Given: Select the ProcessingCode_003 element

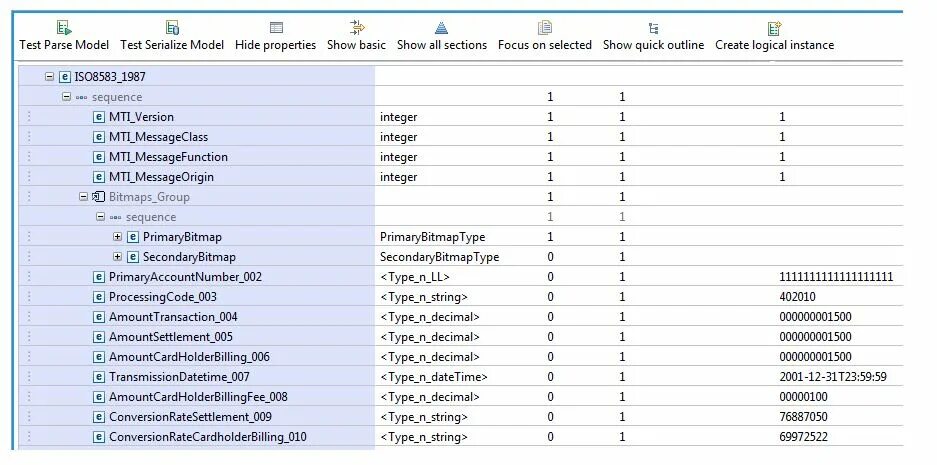Looking at the screenshot, I should (162, 297).
